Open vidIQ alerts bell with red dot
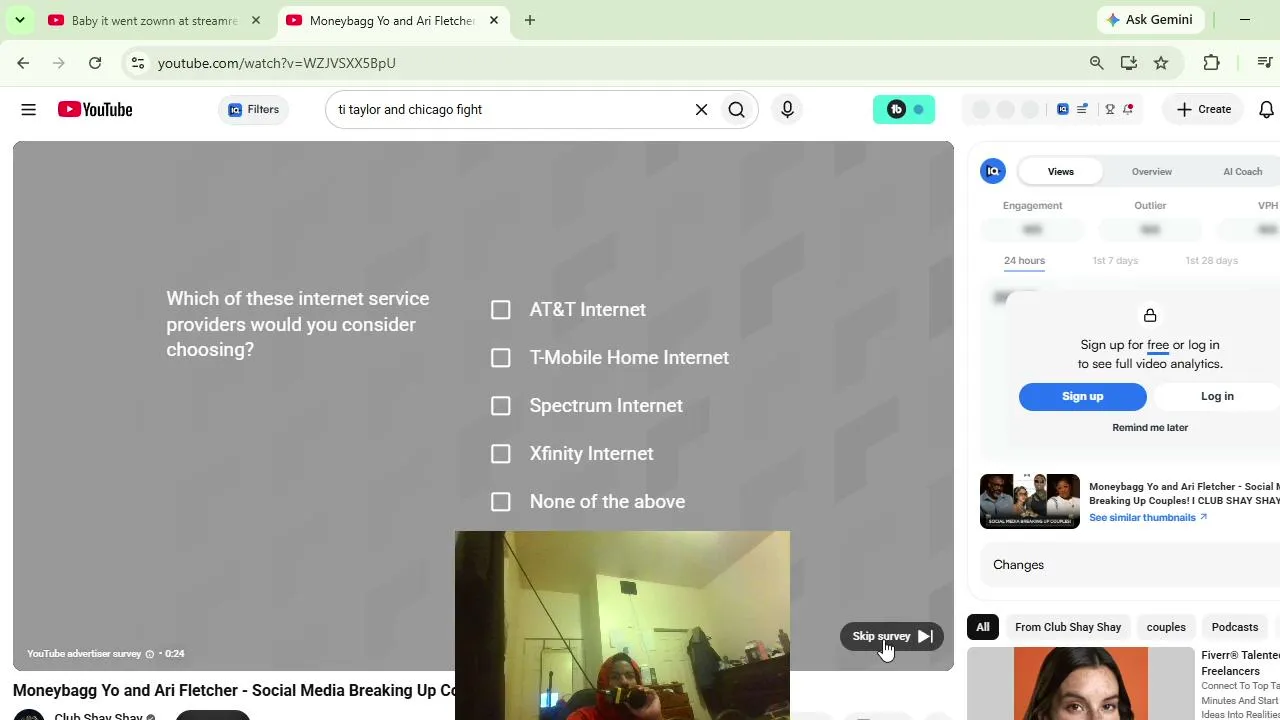The width and height of the screenshot is (1280, 720). tap(1128, 110)
